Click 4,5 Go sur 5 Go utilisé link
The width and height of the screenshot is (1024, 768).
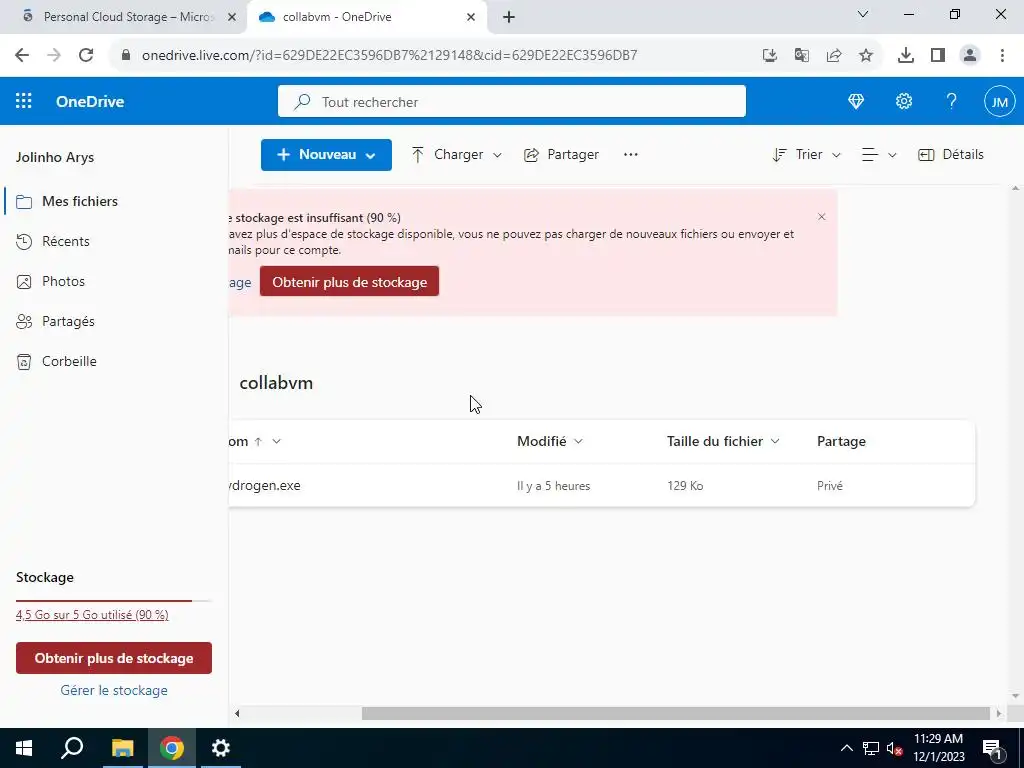tap(92, 615)
